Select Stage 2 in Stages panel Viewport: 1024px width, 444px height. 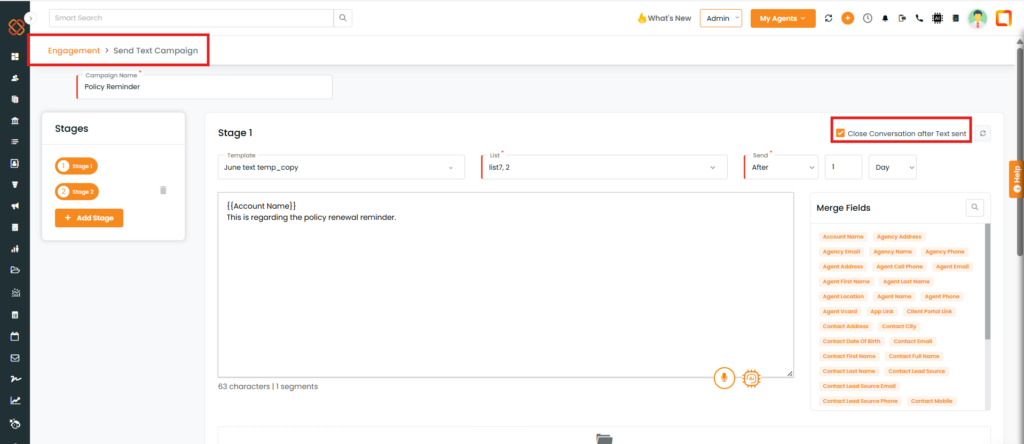click(77, 191)
